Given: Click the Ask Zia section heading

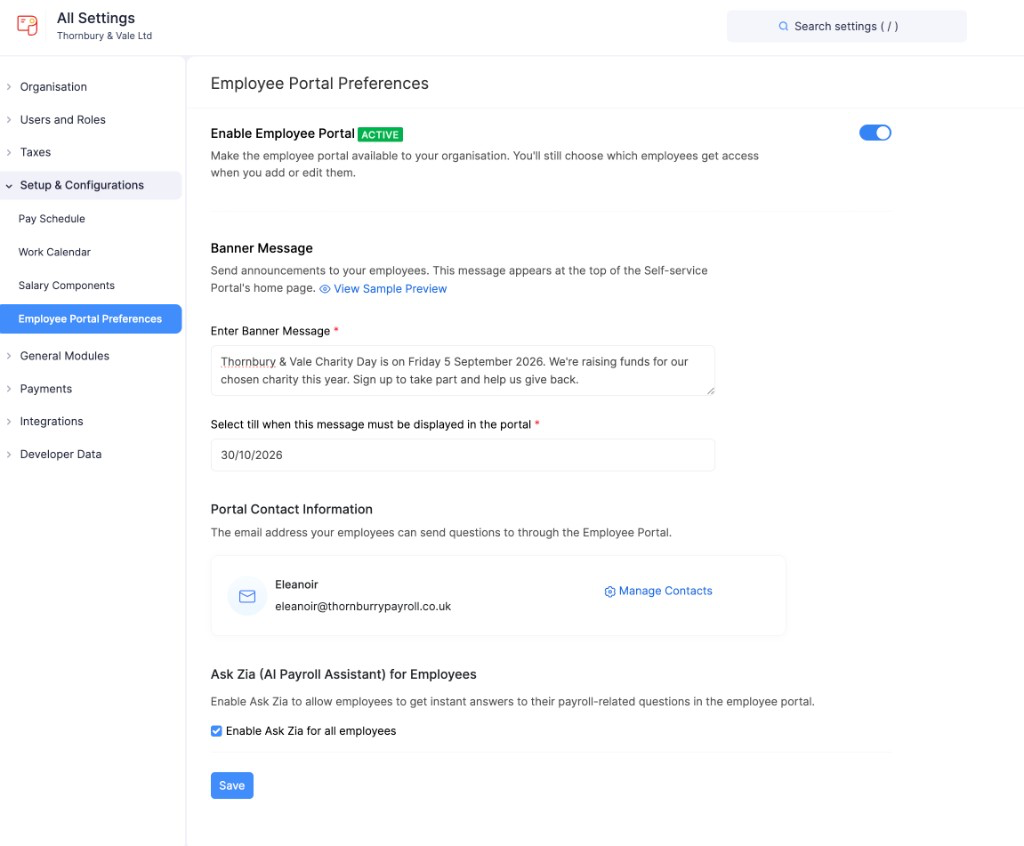Looking at the screenshot, I should (344, 674).
